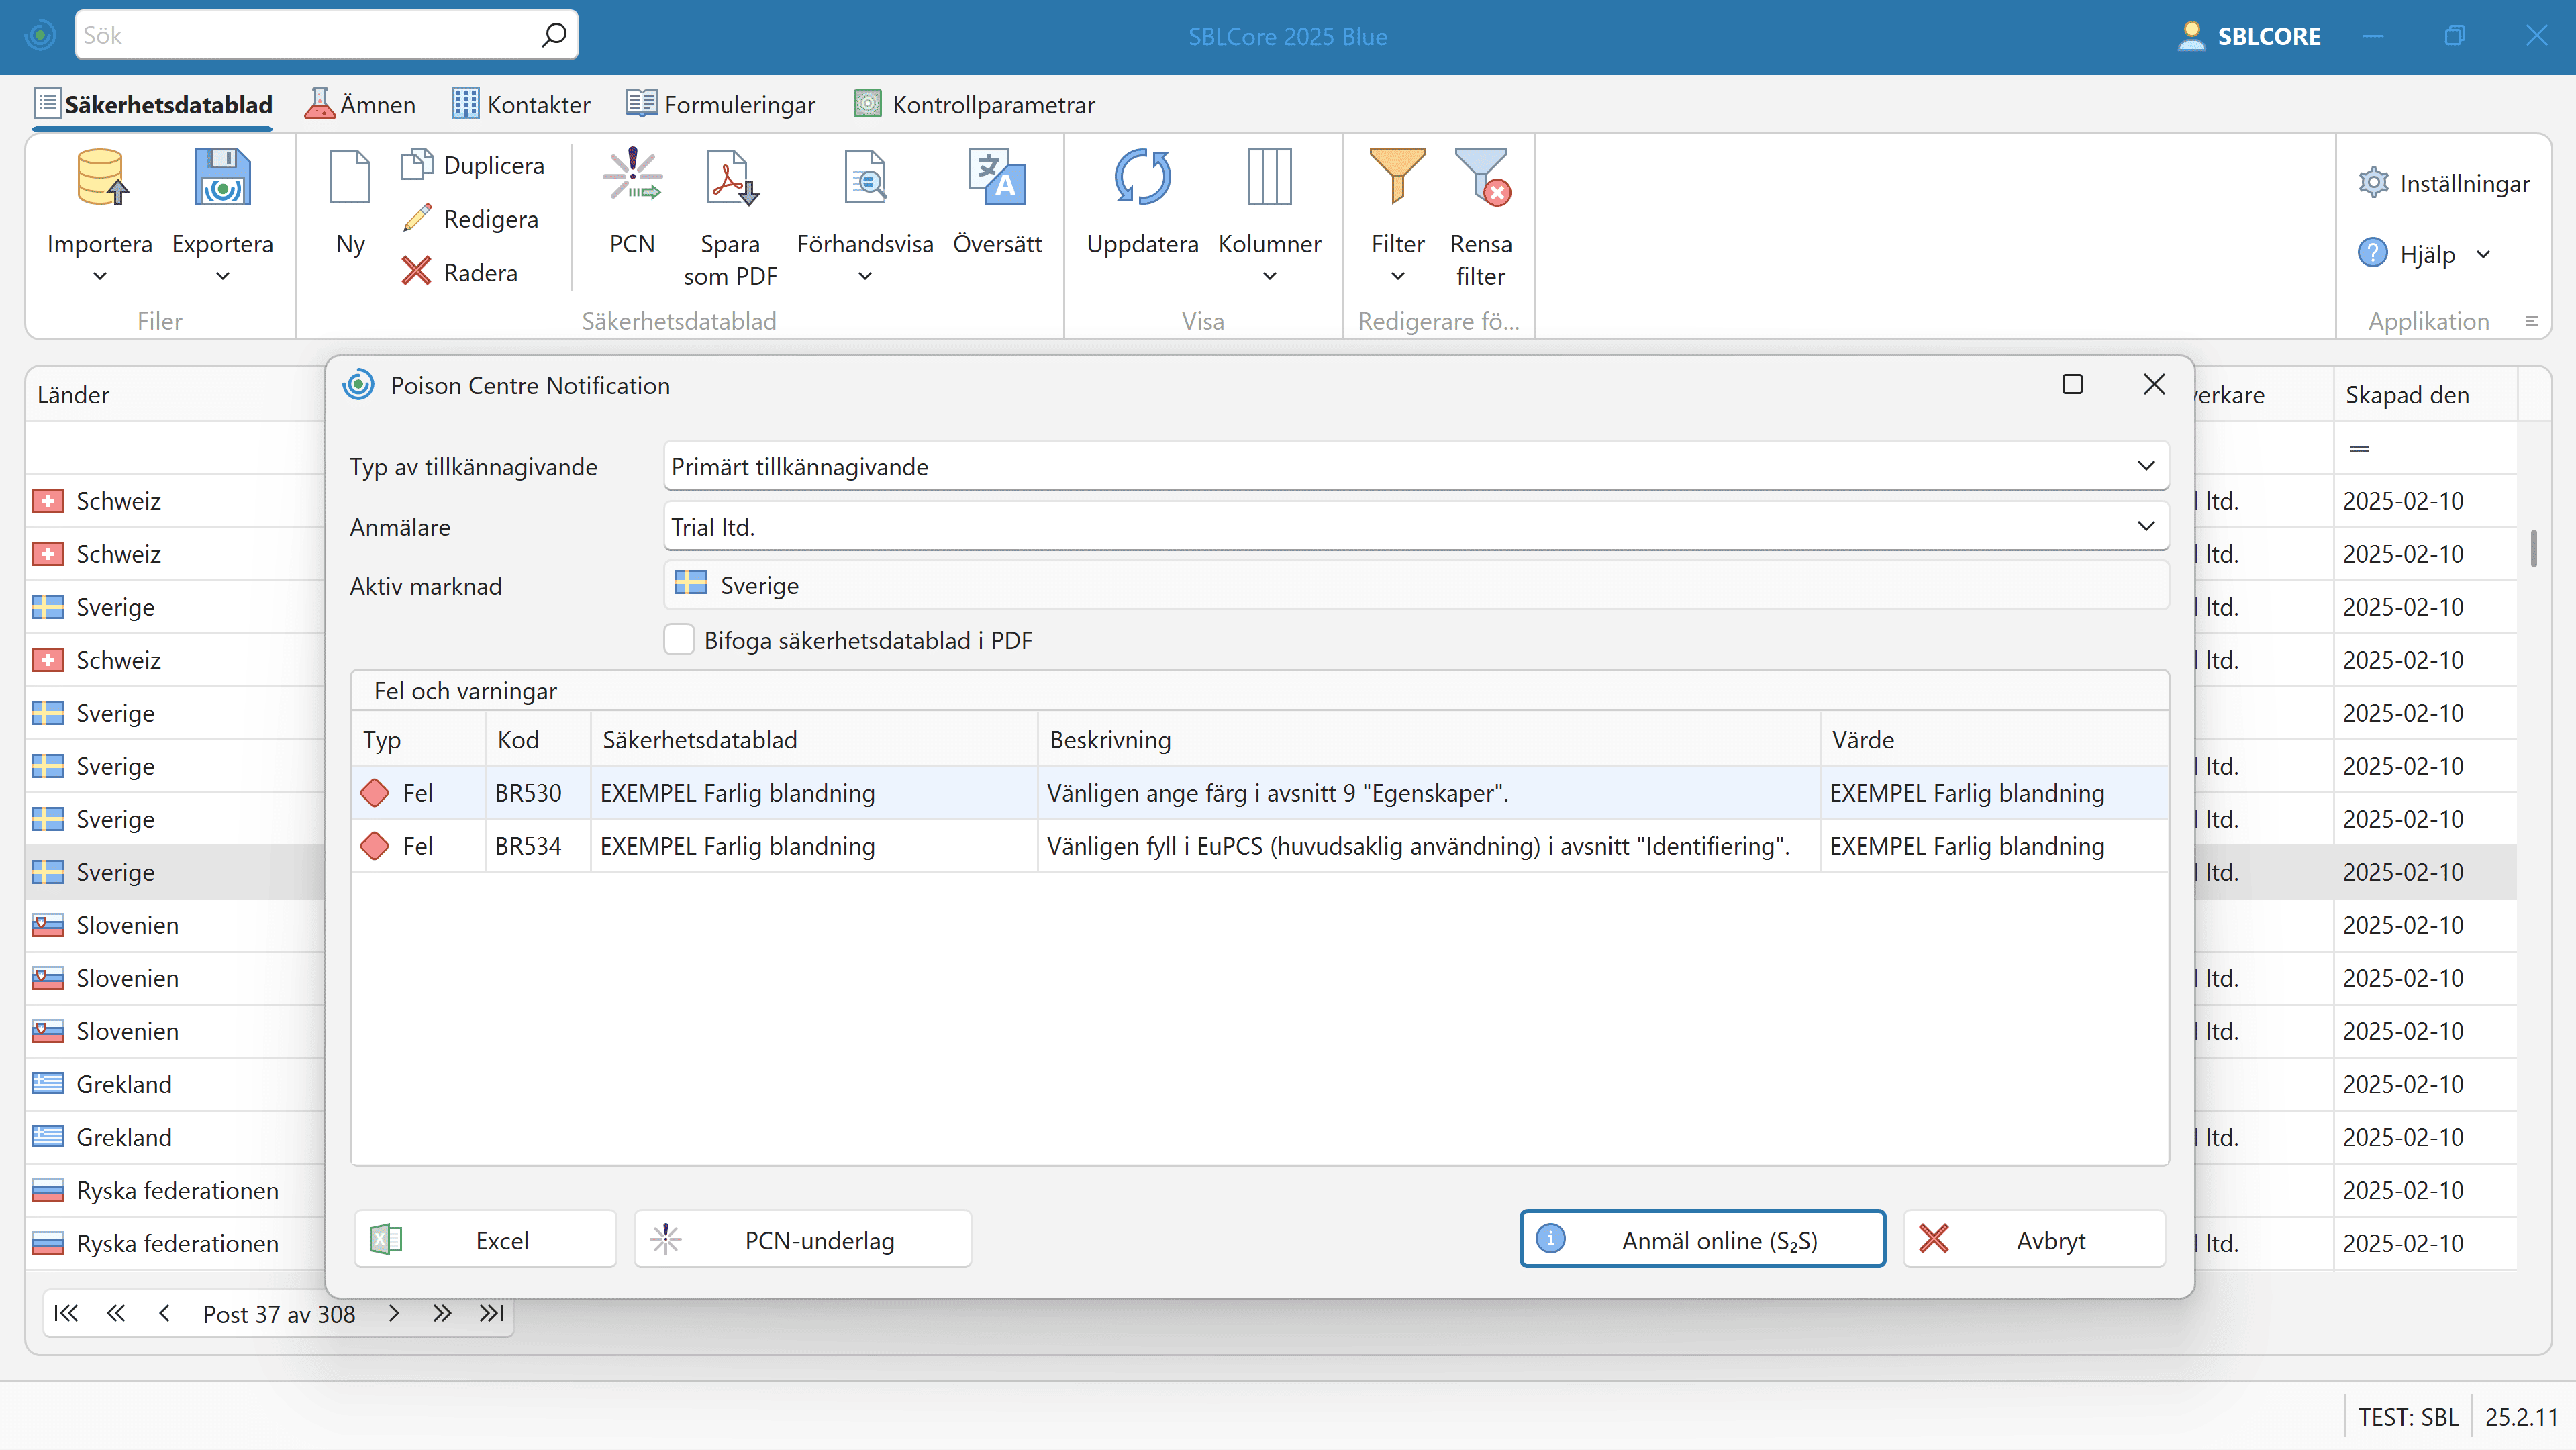
Task: Click the Översätt translate icon
Action: click(996, 178)
